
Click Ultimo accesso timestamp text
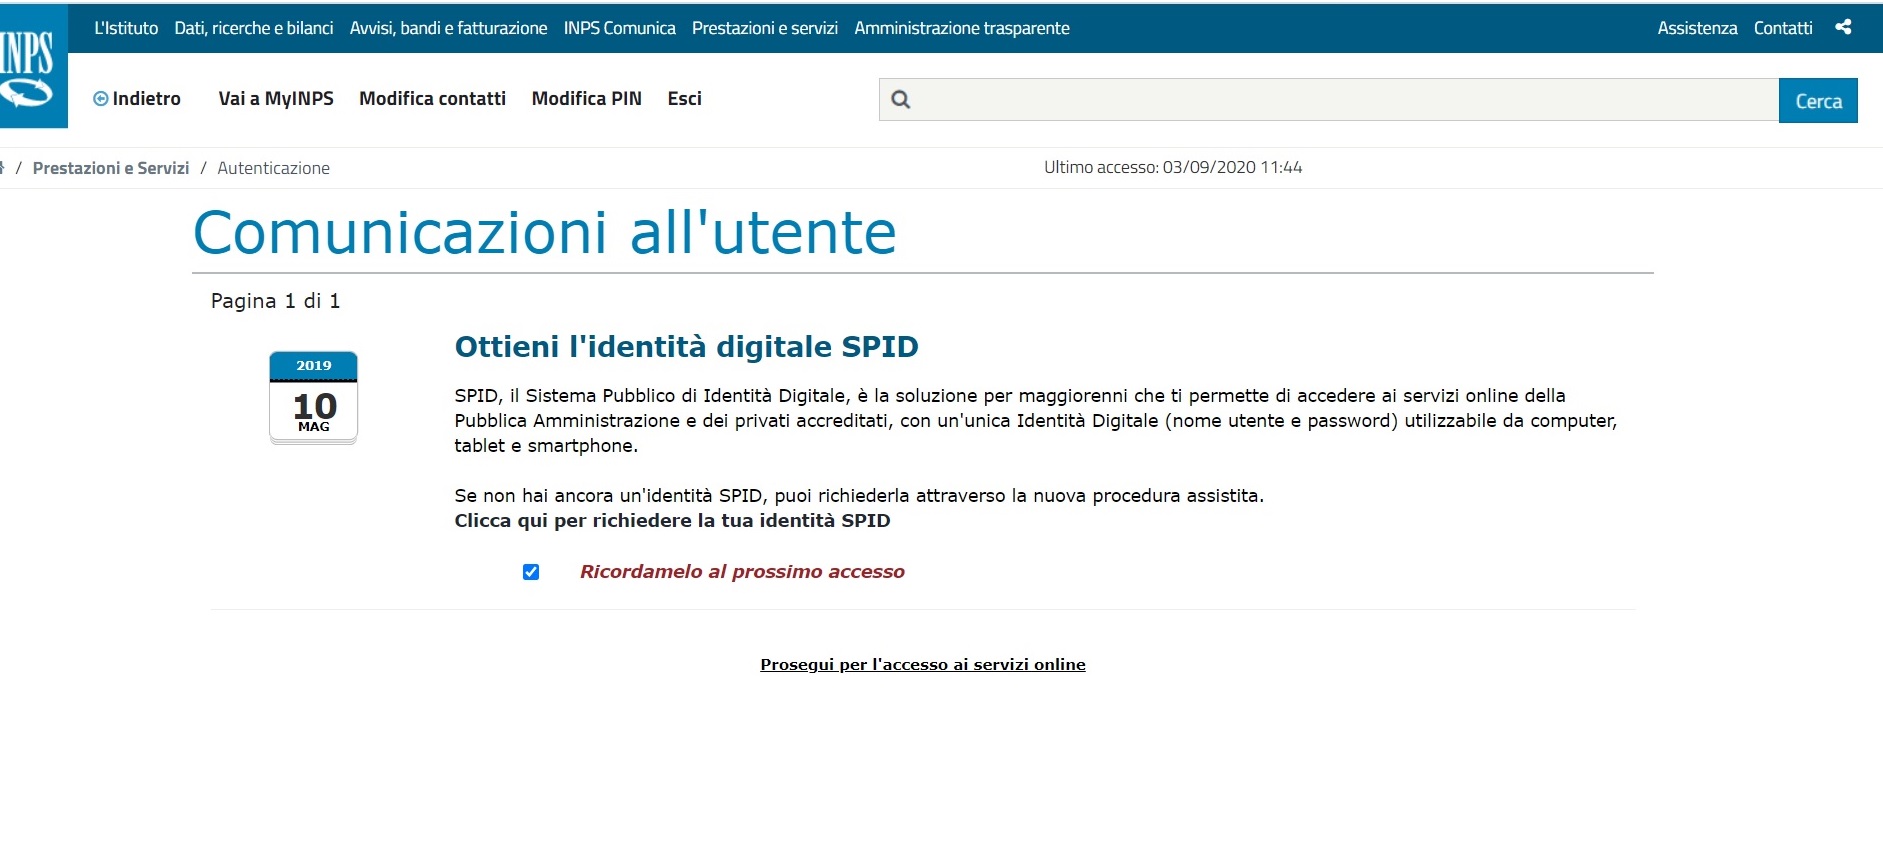pyautogui.click(x=1173, y=167)
